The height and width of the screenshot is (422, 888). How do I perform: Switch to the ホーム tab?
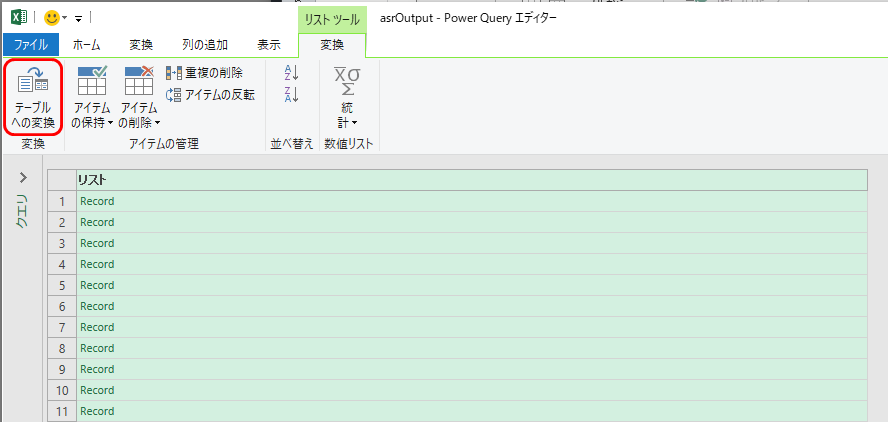(87, 45)
